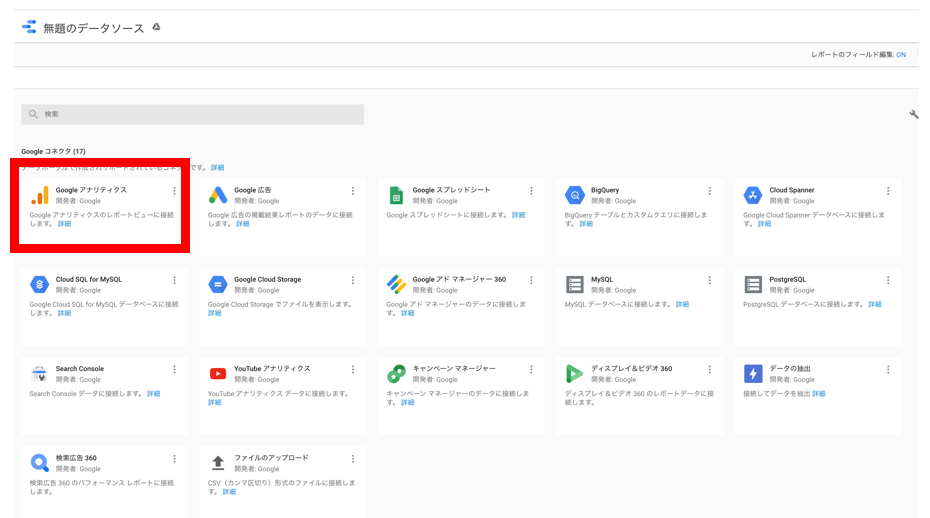Open Cloud SQL for MySQL more menu

tap(174, 280)
